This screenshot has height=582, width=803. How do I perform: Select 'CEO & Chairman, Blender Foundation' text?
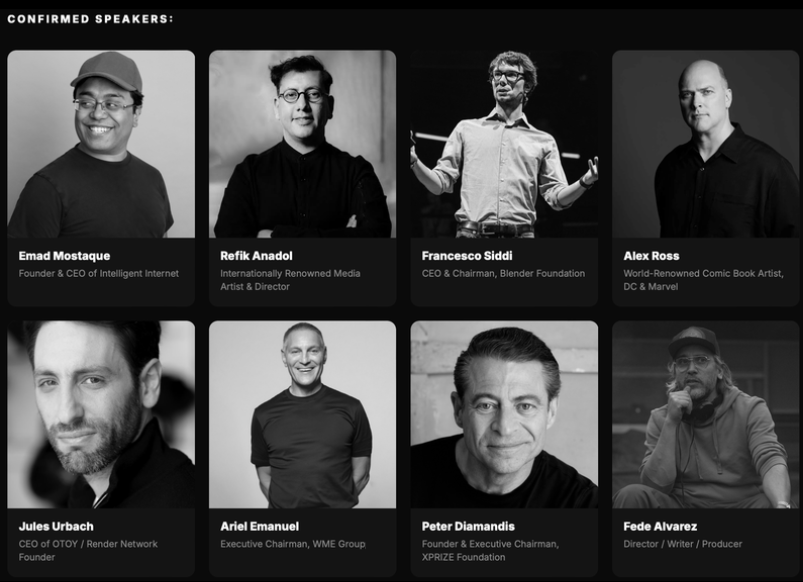point(503,274)
